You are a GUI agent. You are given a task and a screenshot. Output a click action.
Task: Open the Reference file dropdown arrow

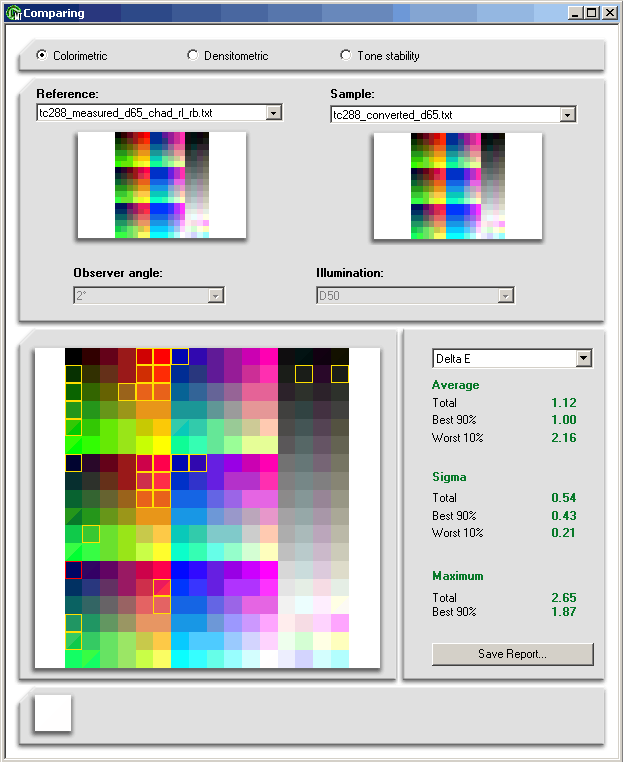(274, 113)
